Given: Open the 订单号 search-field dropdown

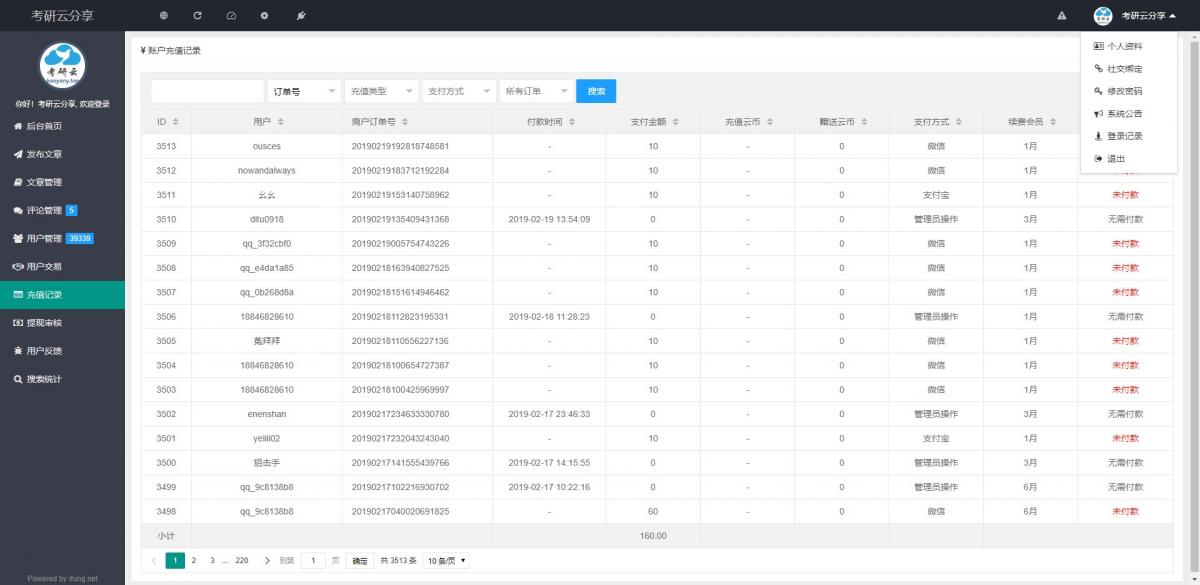Looking at the screenshot, I should coord(304,91).
